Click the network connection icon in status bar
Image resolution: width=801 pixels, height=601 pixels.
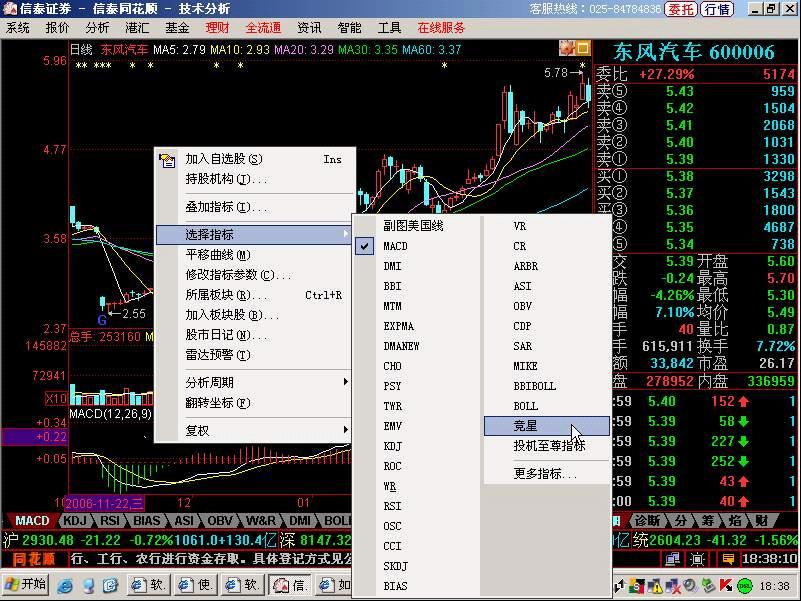[x=673, y=559]
